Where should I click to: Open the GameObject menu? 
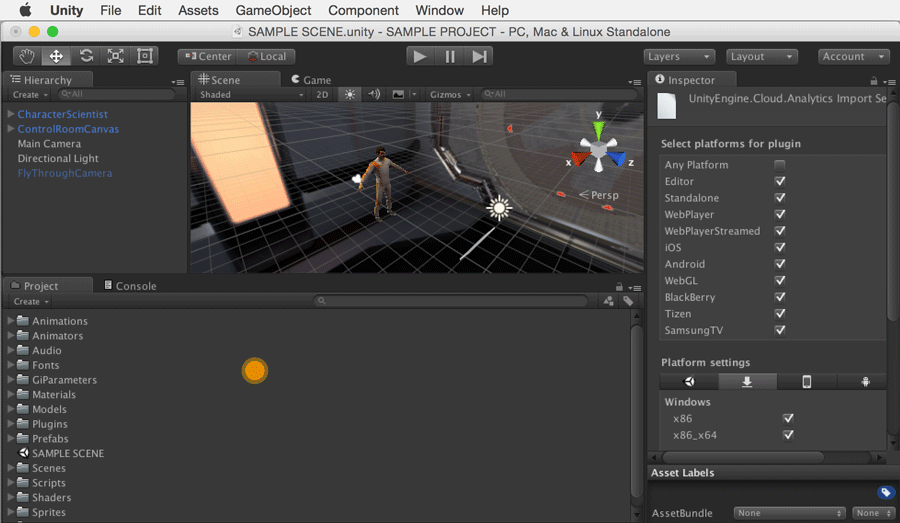point(273,11)
